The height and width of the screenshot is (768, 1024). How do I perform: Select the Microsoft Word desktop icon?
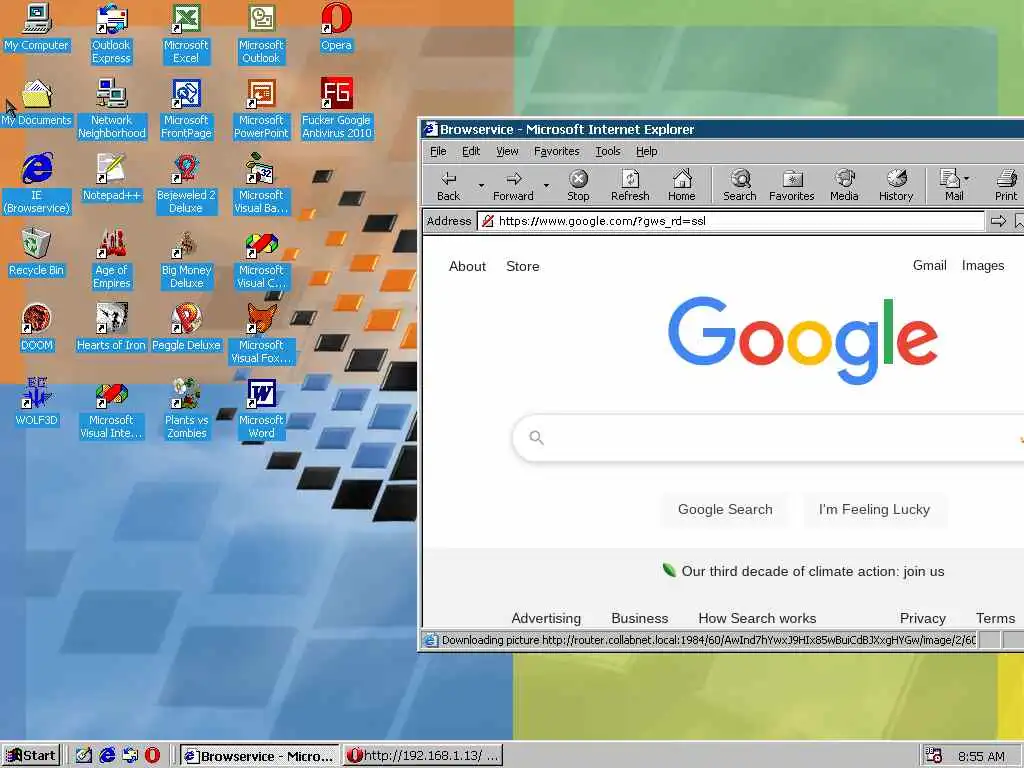[261, 409]
